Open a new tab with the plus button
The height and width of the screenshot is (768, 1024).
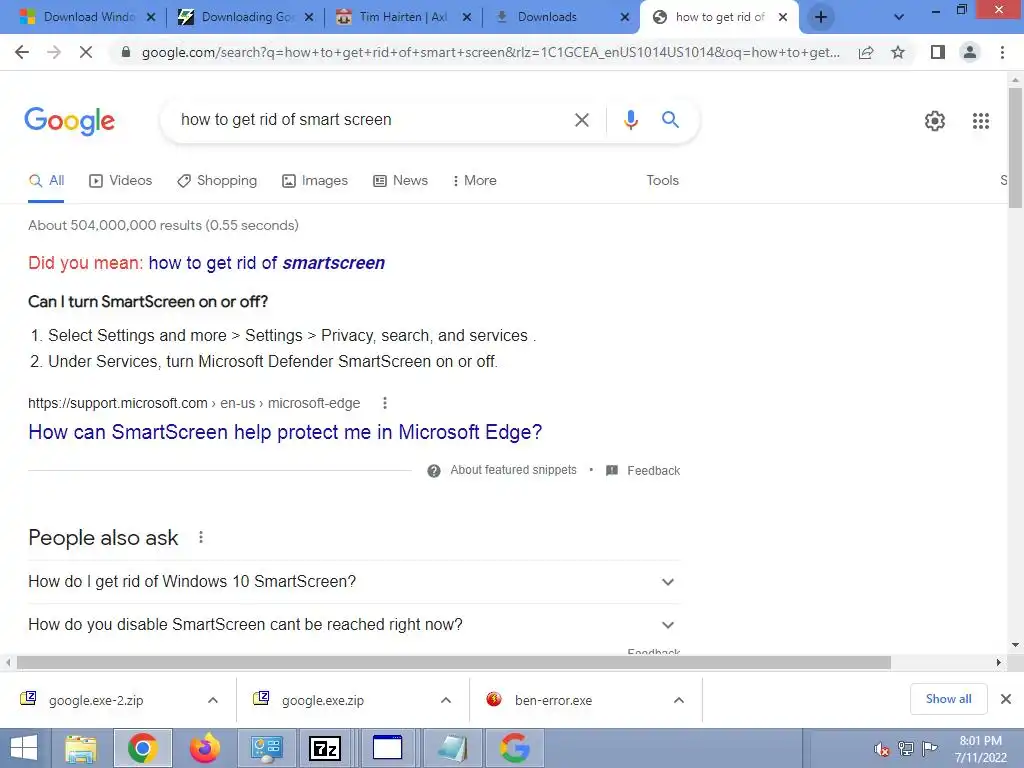click(821, 17)
